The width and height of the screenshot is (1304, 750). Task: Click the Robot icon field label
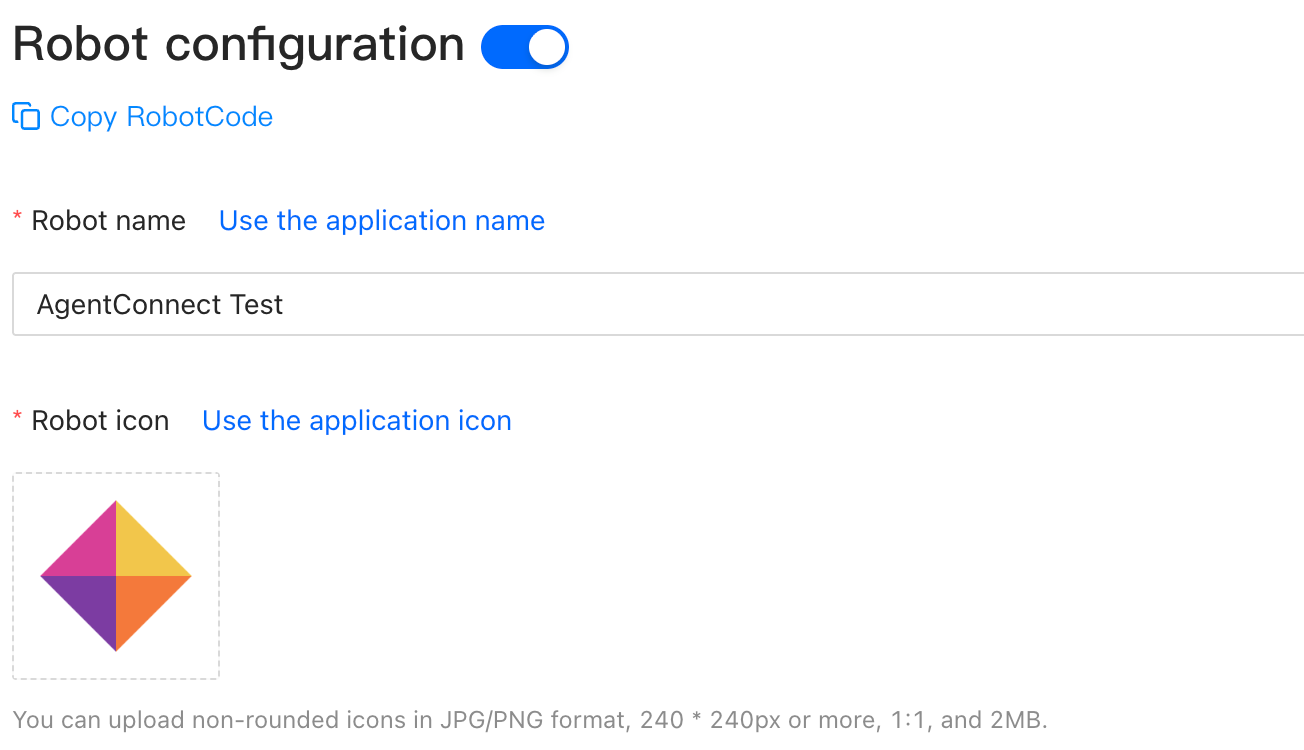tap(100, 421)
